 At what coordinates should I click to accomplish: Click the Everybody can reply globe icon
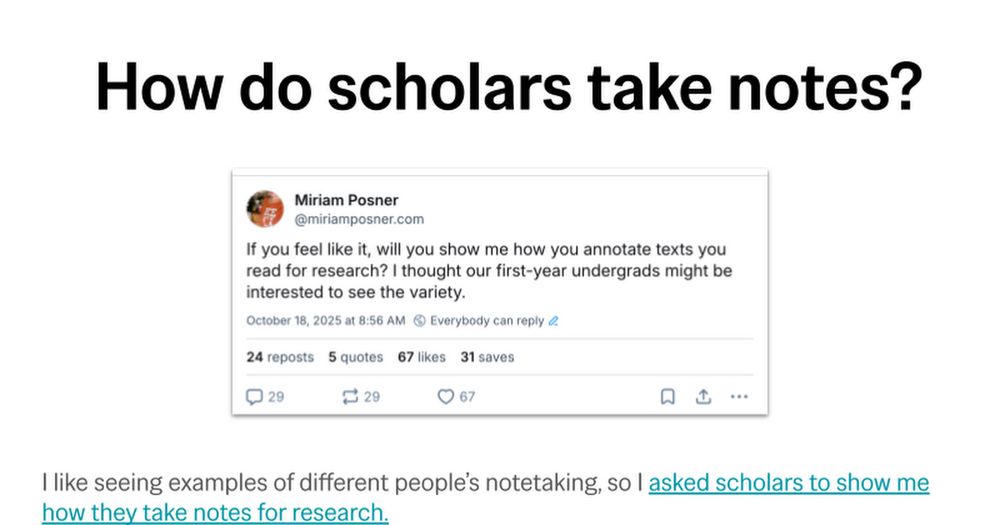420,321
